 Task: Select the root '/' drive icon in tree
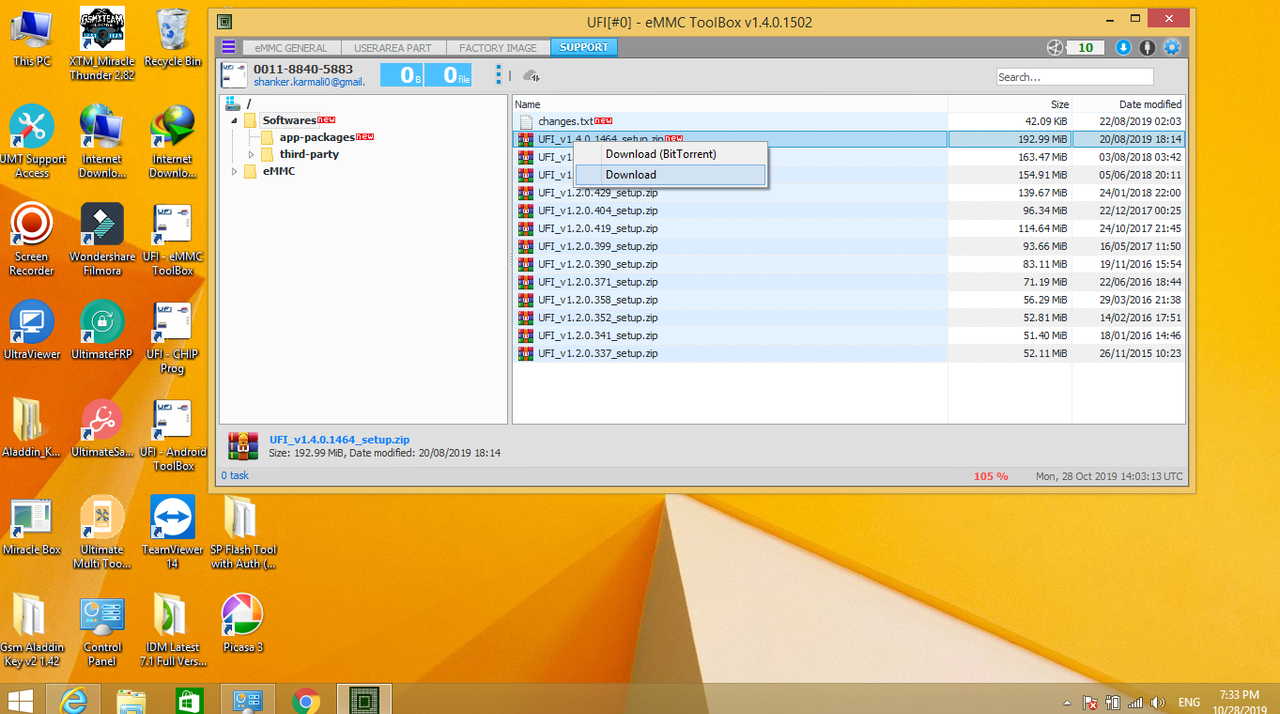pos(232,103)
